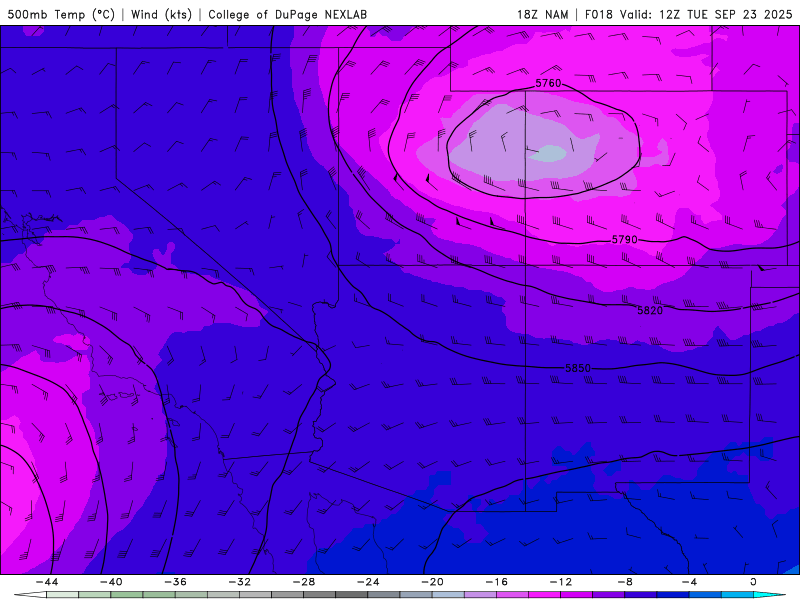Click the 5850 height contour label
This screenshot has width=800, height=600.
pyautogui.click(x=578, y=368)
